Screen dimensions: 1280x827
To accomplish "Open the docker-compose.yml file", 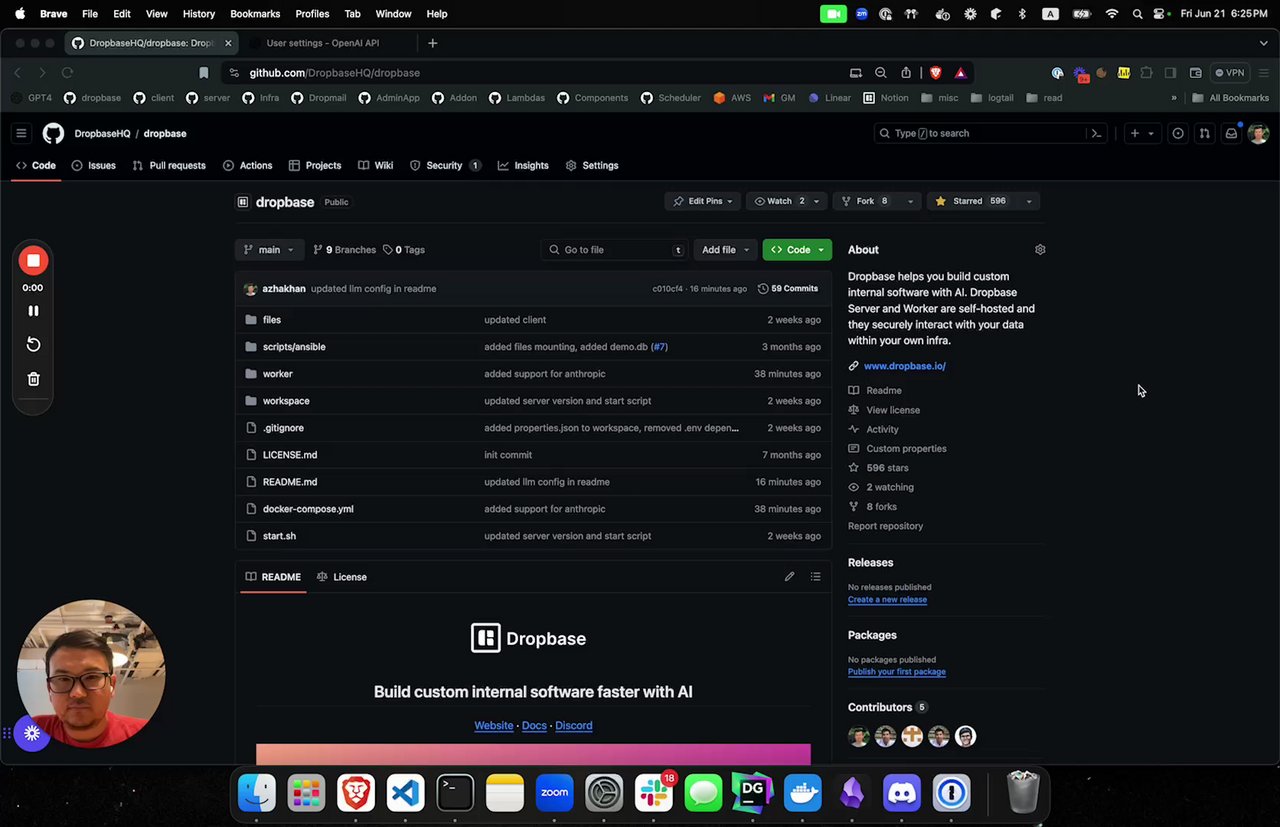I will pyautogui.click(x=308, y=509).
